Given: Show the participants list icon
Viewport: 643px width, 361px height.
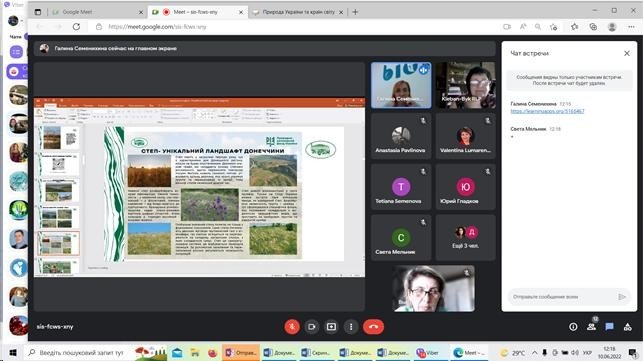Looking at the screenshot, I should click(591, 327).
